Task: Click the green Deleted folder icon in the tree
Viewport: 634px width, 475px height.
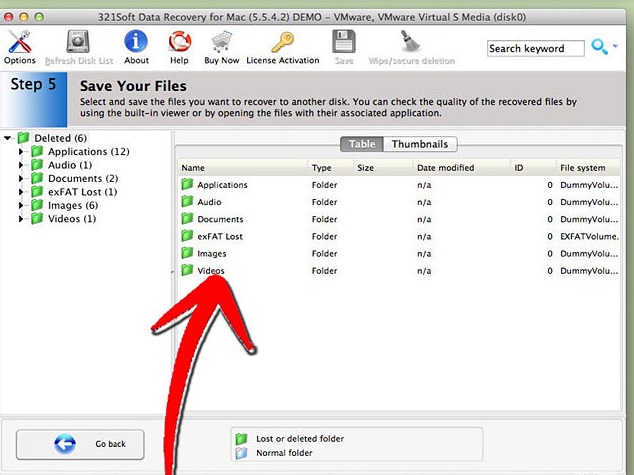Action: pos(23,138)
